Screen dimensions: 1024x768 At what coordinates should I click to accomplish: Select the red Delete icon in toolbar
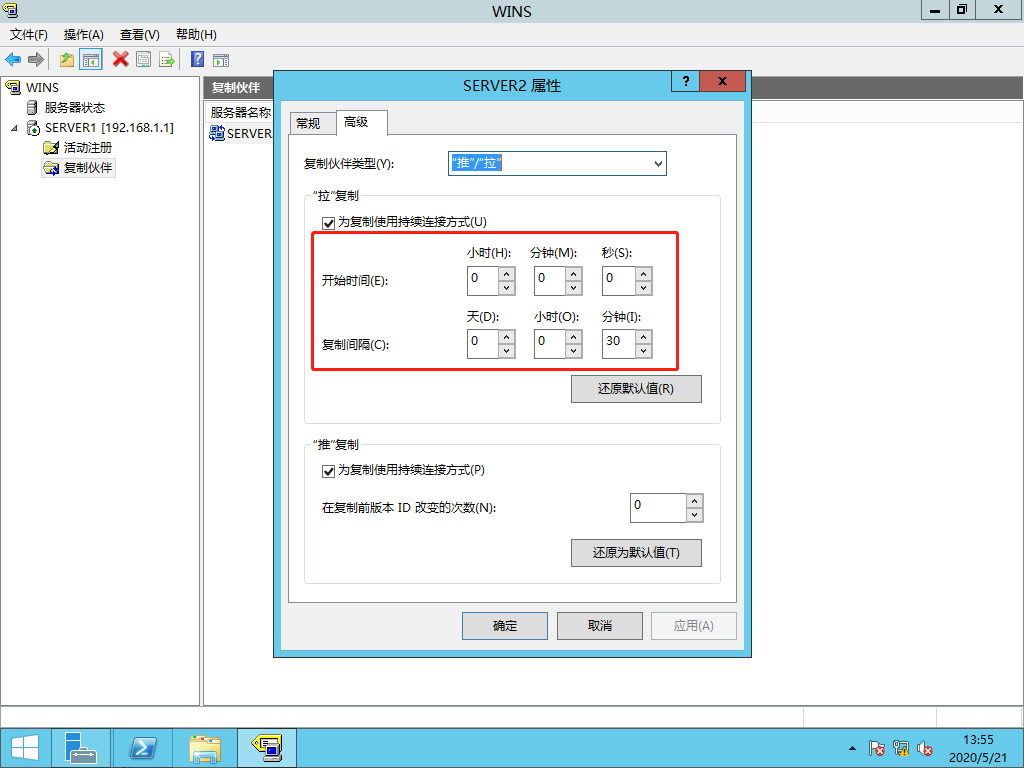[119, 59]
